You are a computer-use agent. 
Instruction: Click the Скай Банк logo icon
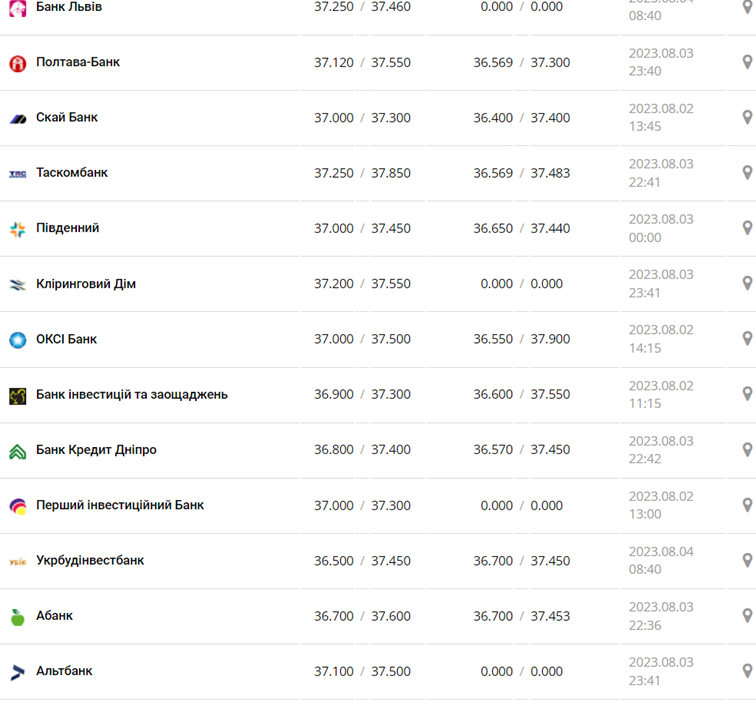tap(17, 118)
